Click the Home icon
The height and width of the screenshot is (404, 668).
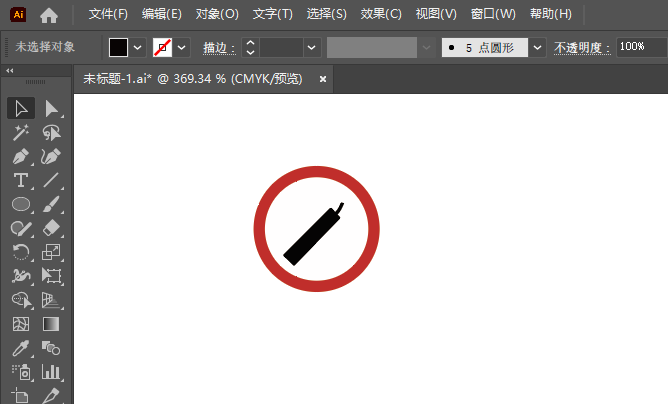pos(49,15)
